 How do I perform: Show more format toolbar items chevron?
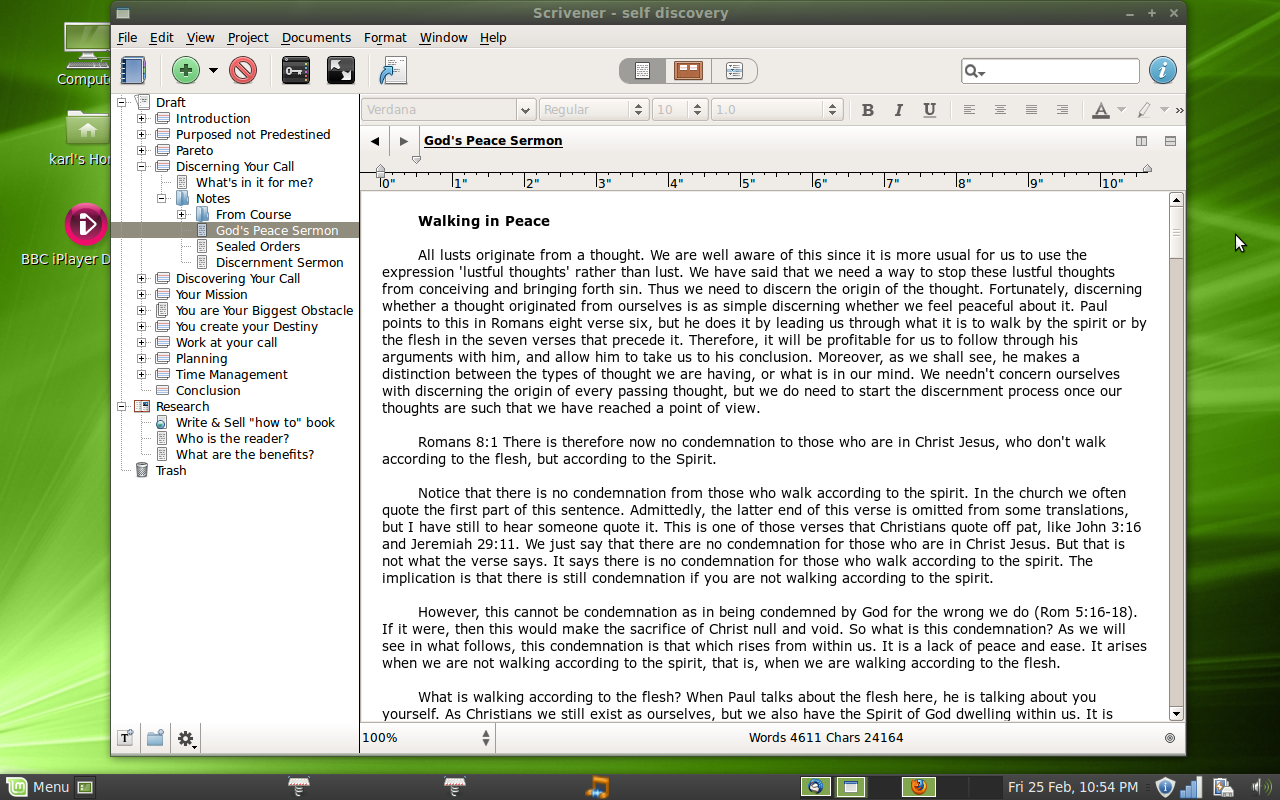(1180, 110)
